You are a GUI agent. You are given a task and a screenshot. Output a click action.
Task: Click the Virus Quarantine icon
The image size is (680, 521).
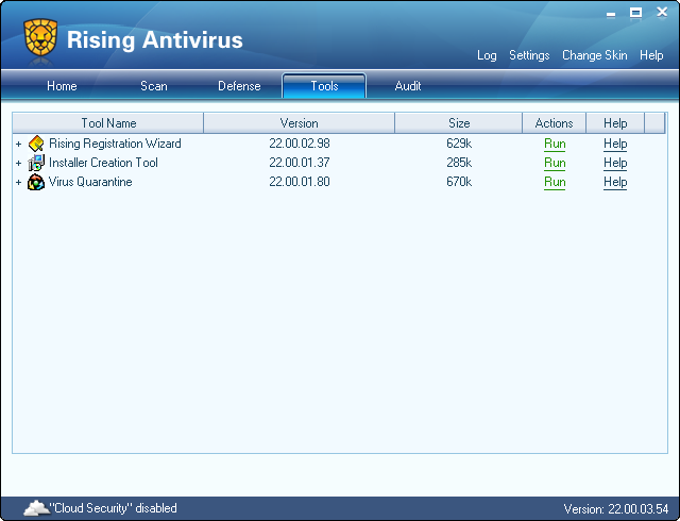click(x=36, y=182)
